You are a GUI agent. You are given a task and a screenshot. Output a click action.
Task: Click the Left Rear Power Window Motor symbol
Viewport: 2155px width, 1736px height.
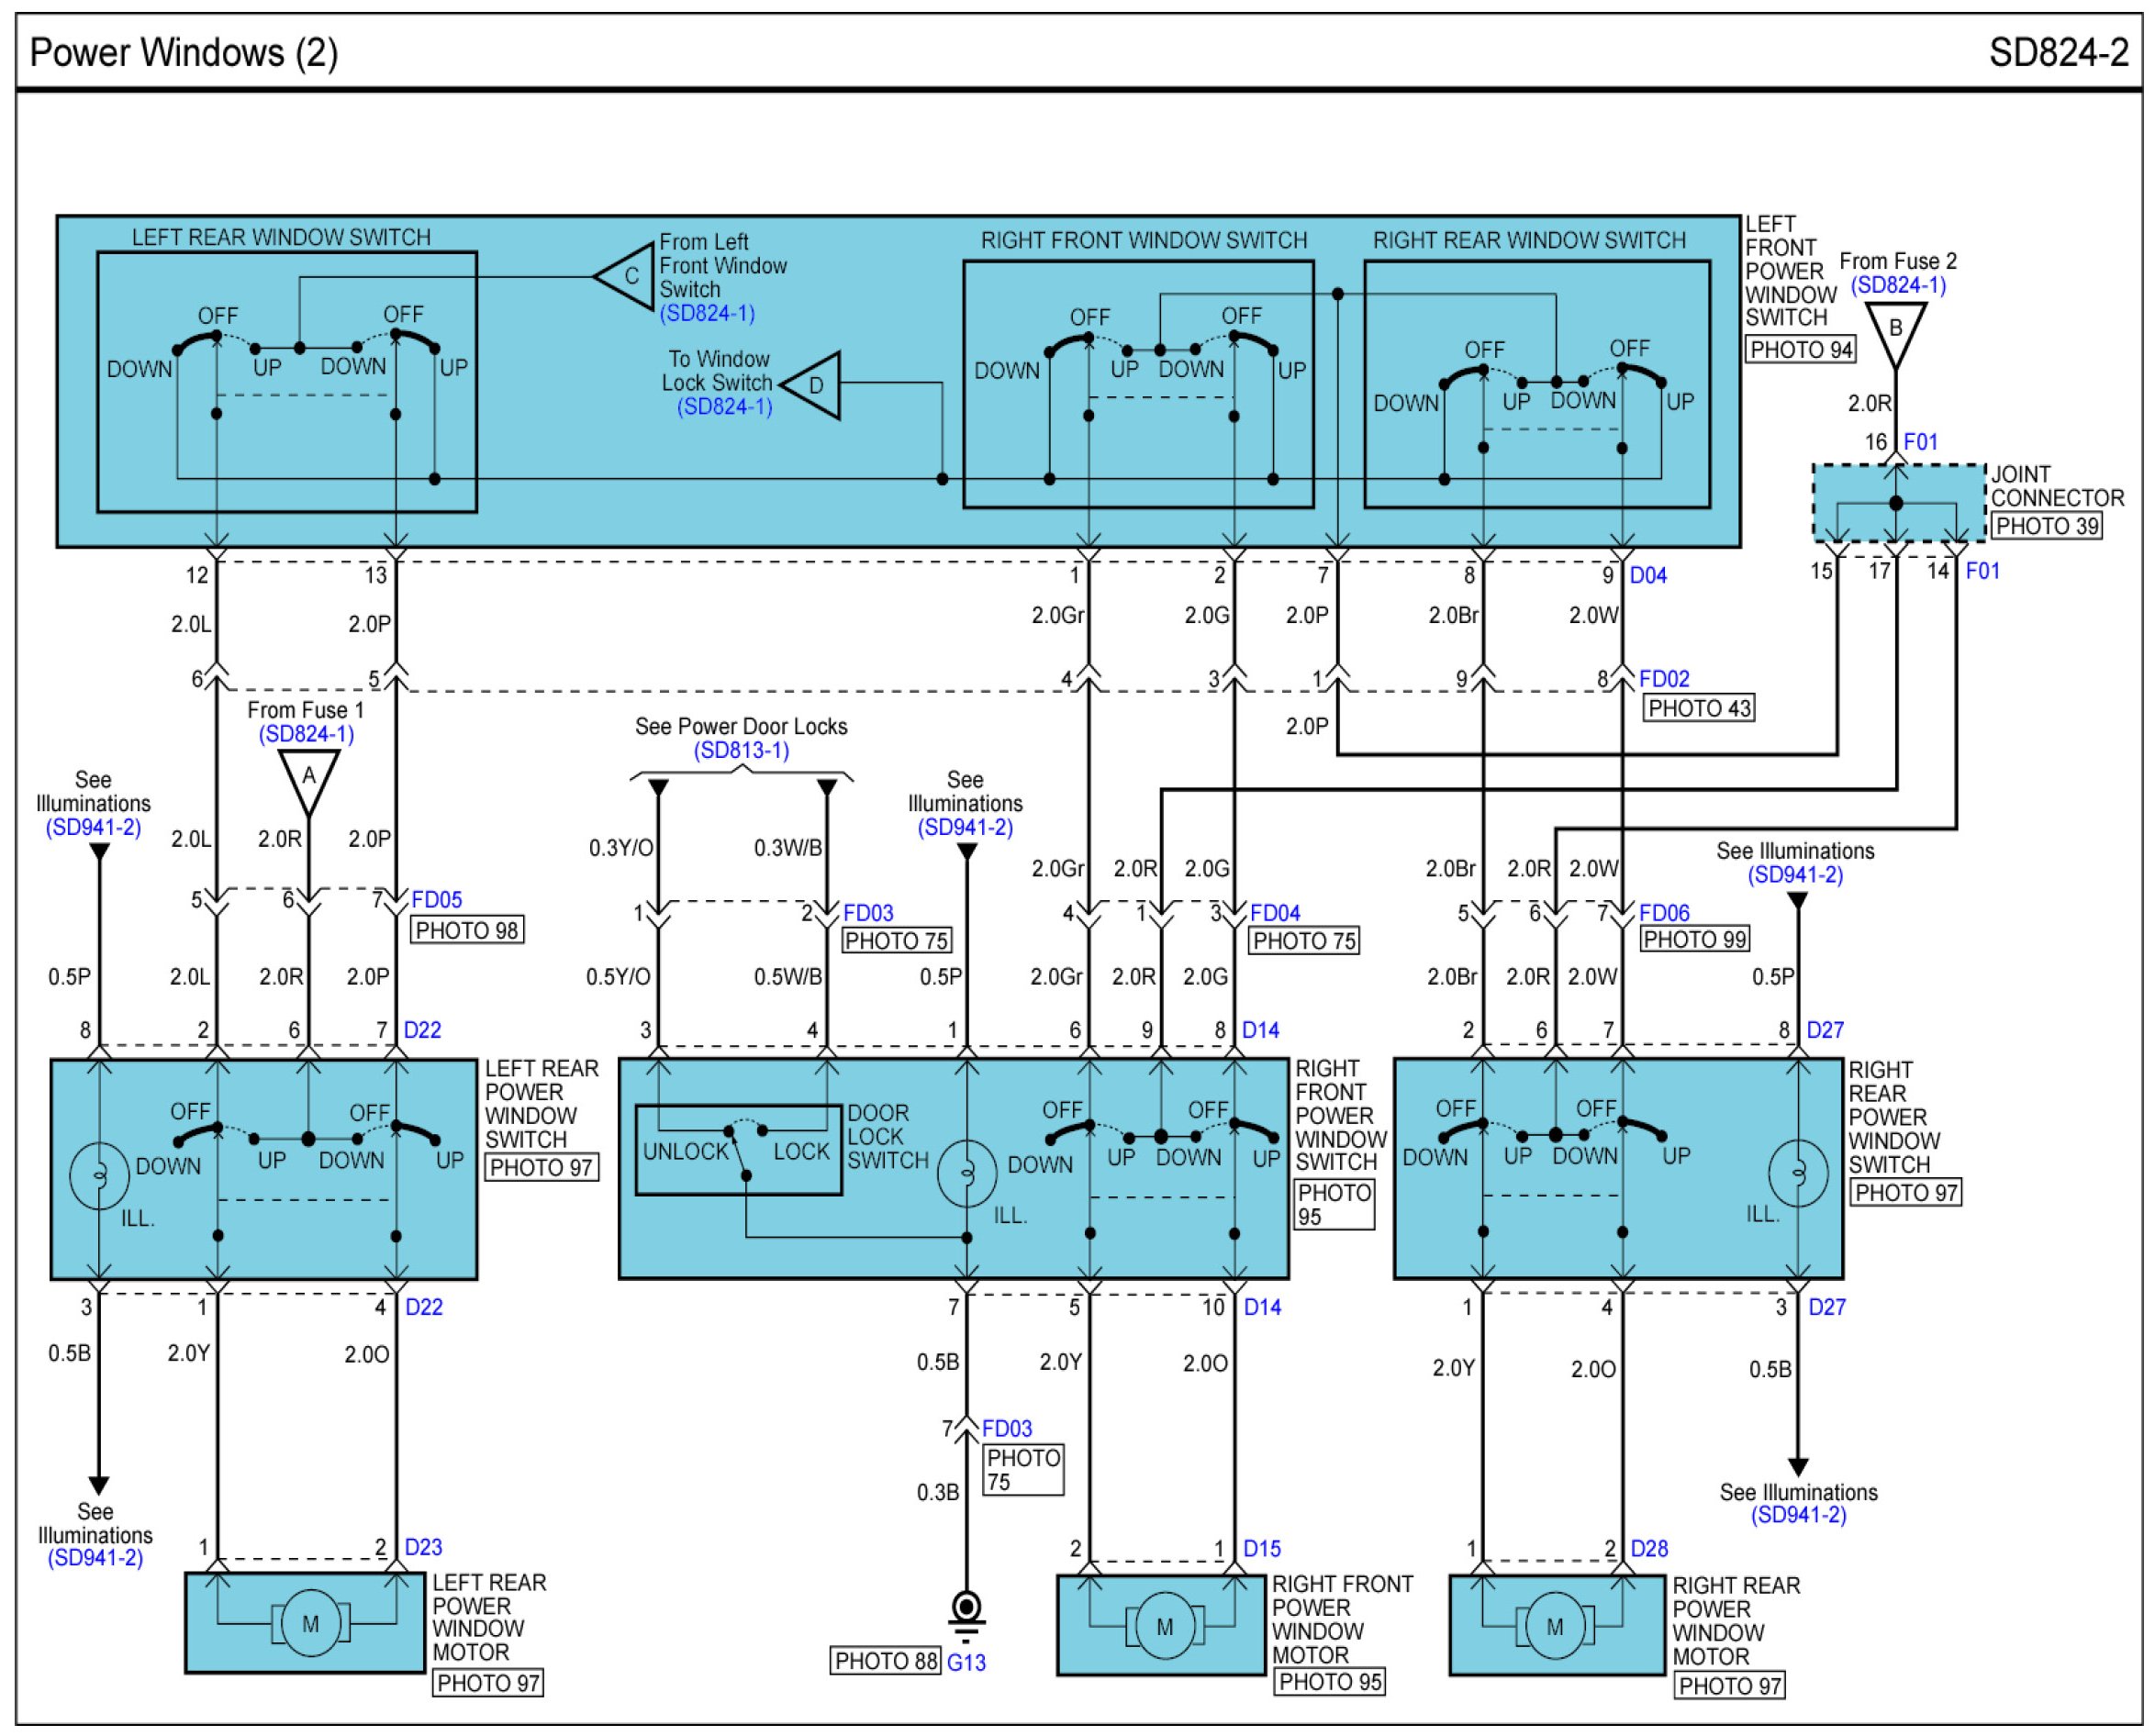point(310,1624)
